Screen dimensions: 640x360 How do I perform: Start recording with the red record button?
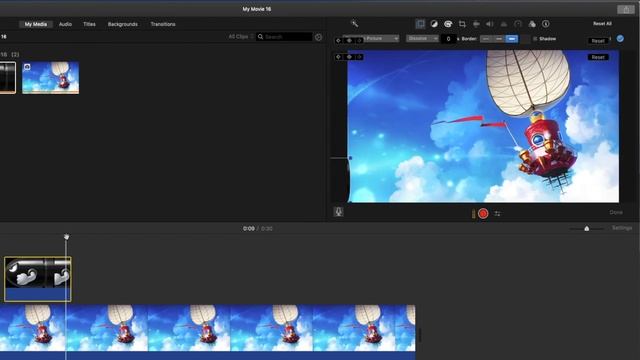click(x=483, y=213)
